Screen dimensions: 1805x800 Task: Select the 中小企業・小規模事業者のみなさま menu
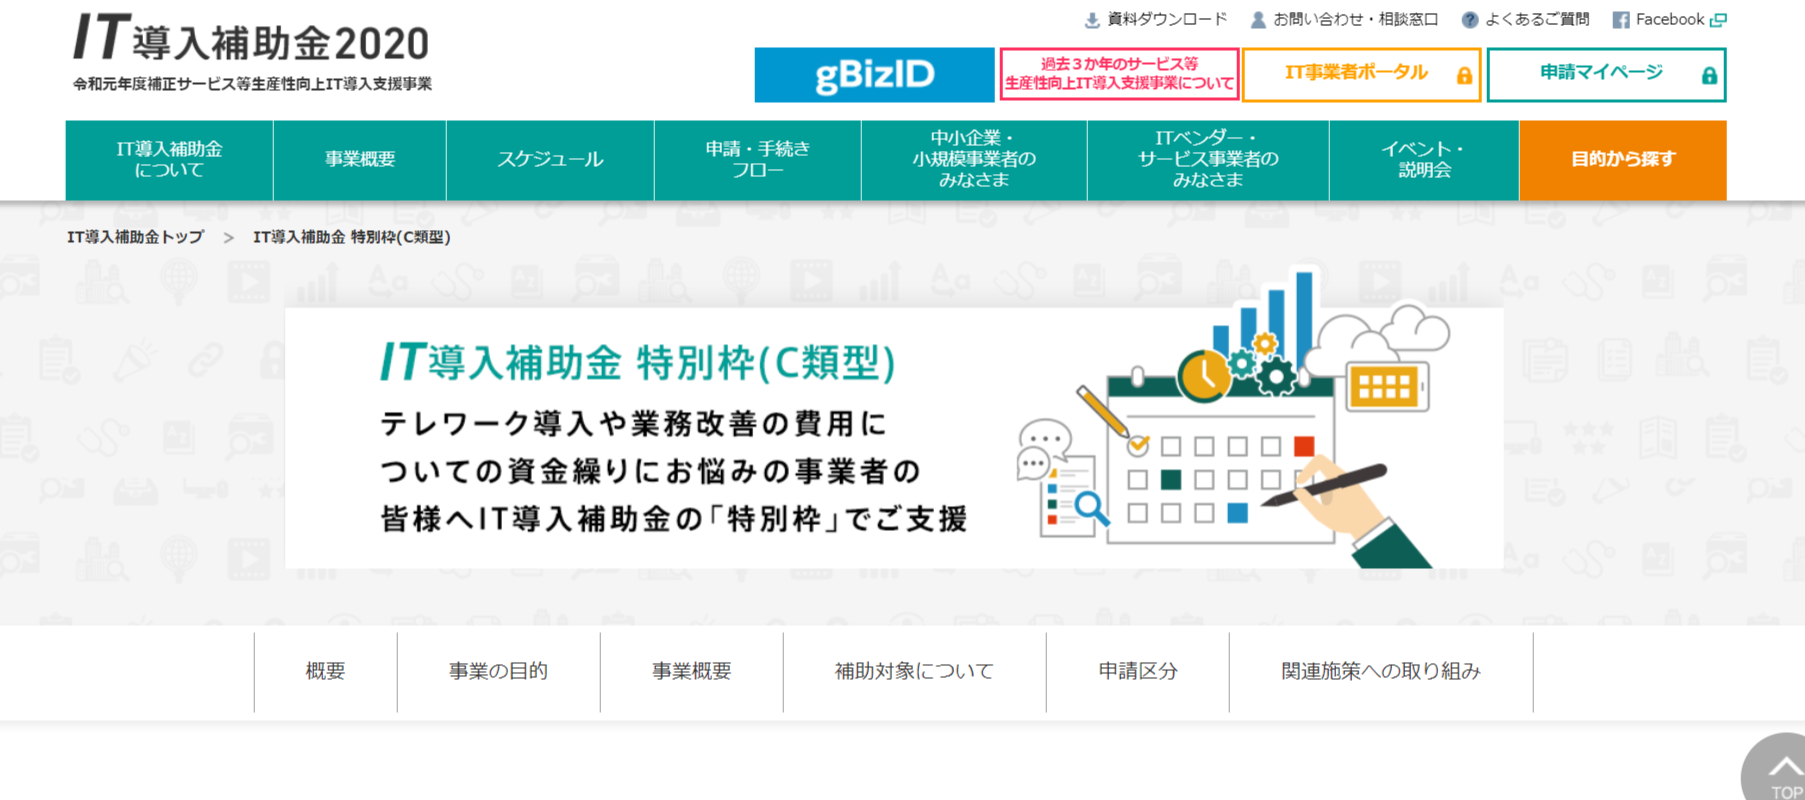(x=974, y=160)
